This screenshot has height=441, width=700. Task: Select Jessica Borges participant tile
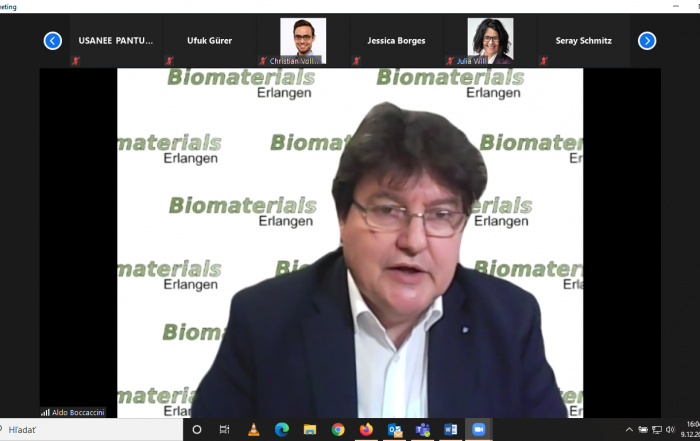(x=396, y=41)
